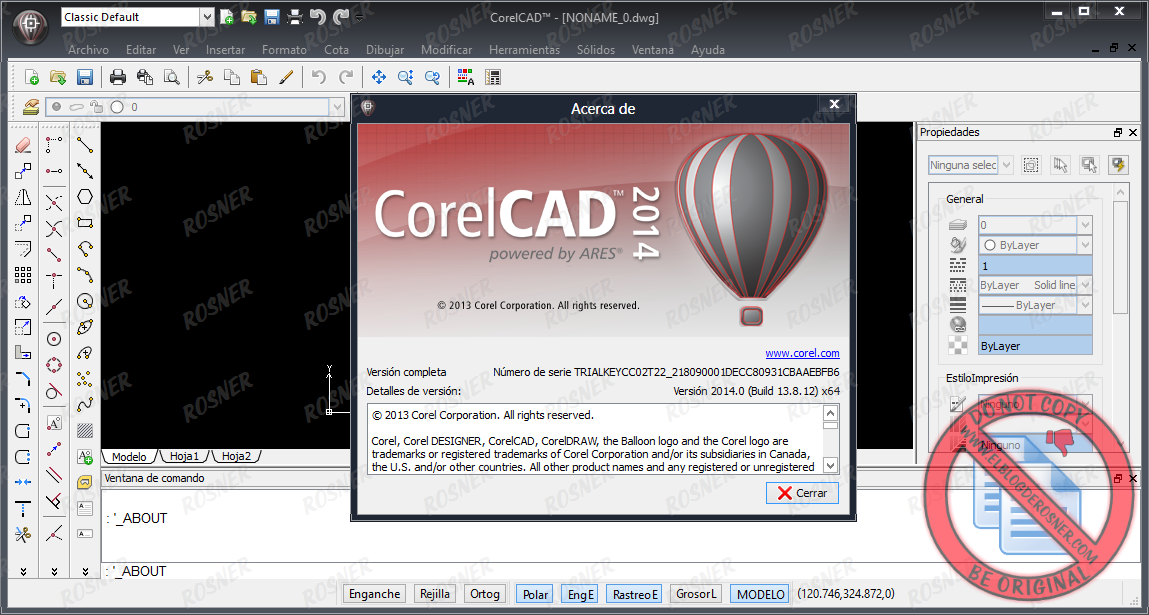
Task: Toggle Enganche snap mode in status bar
Action: pos(374,594)
